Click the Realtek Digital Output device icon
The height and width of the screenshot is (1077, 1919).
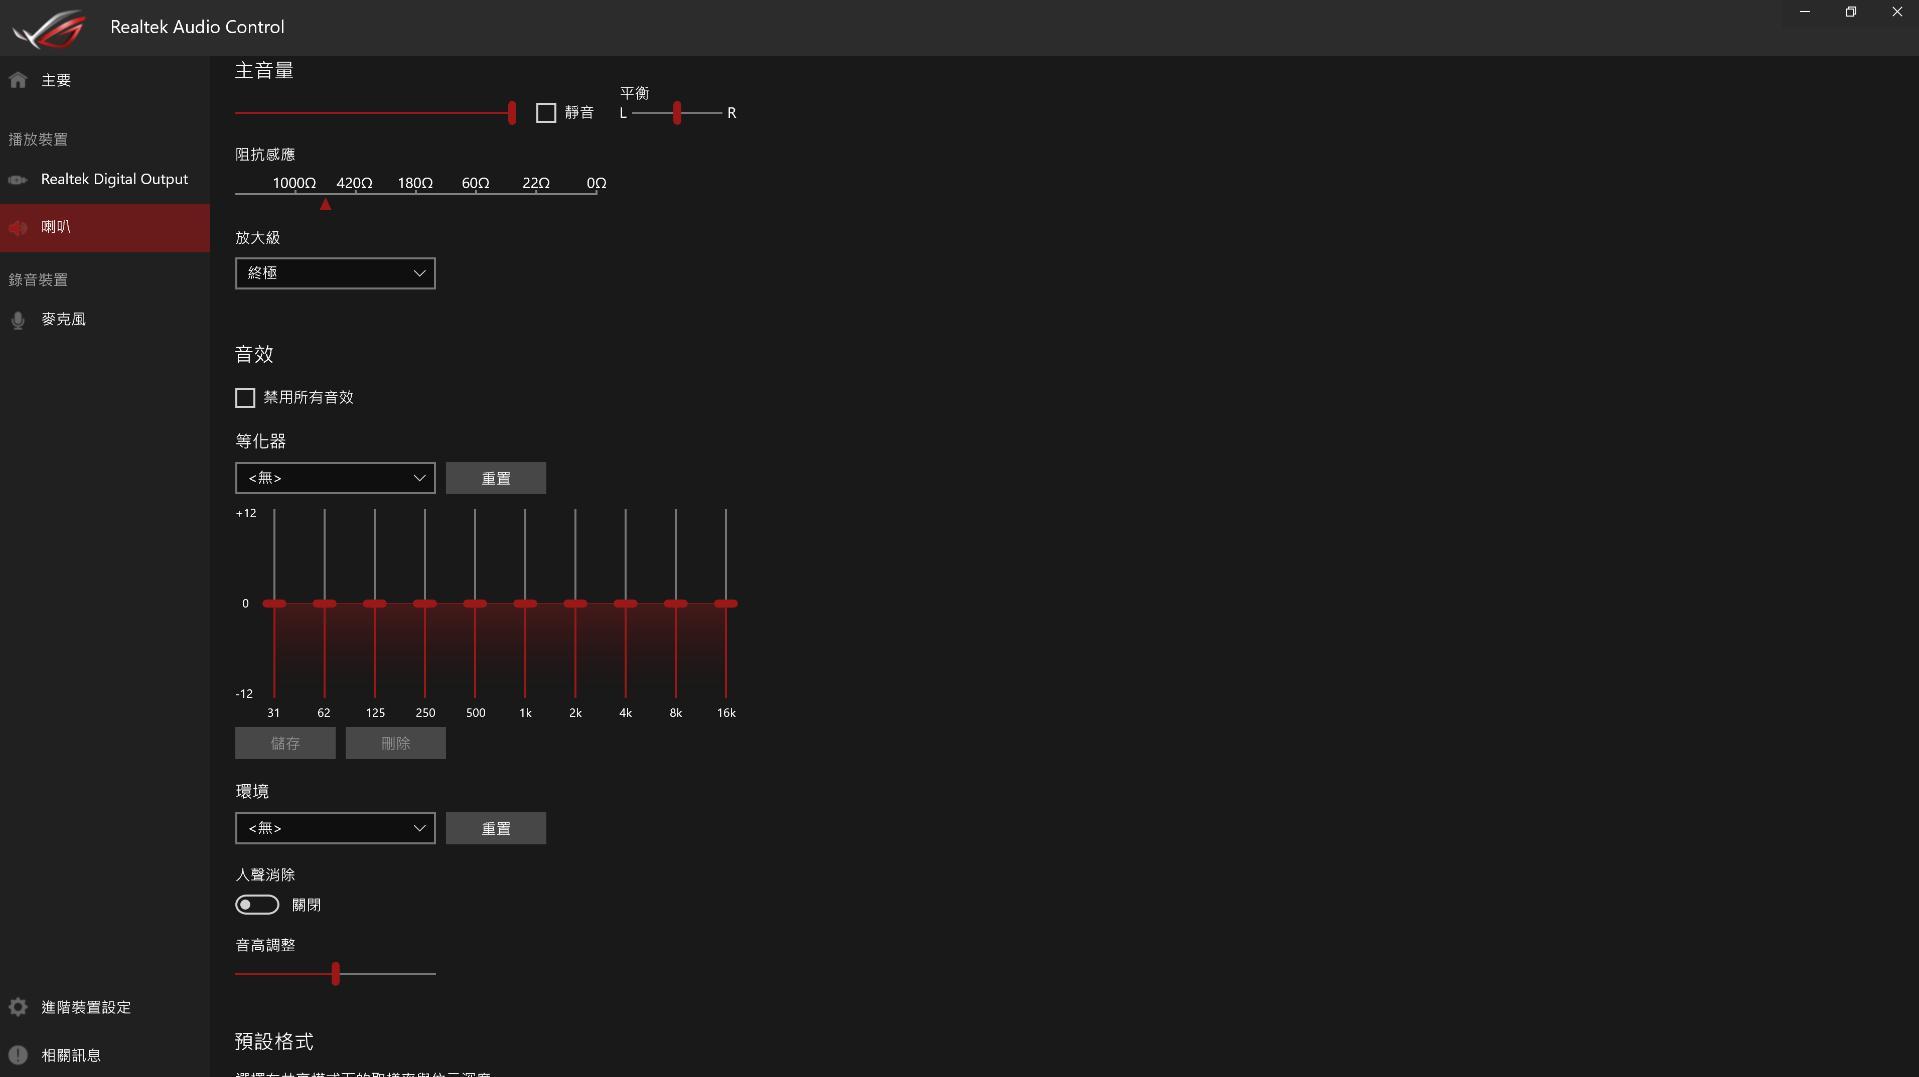(x=18, y=180)
